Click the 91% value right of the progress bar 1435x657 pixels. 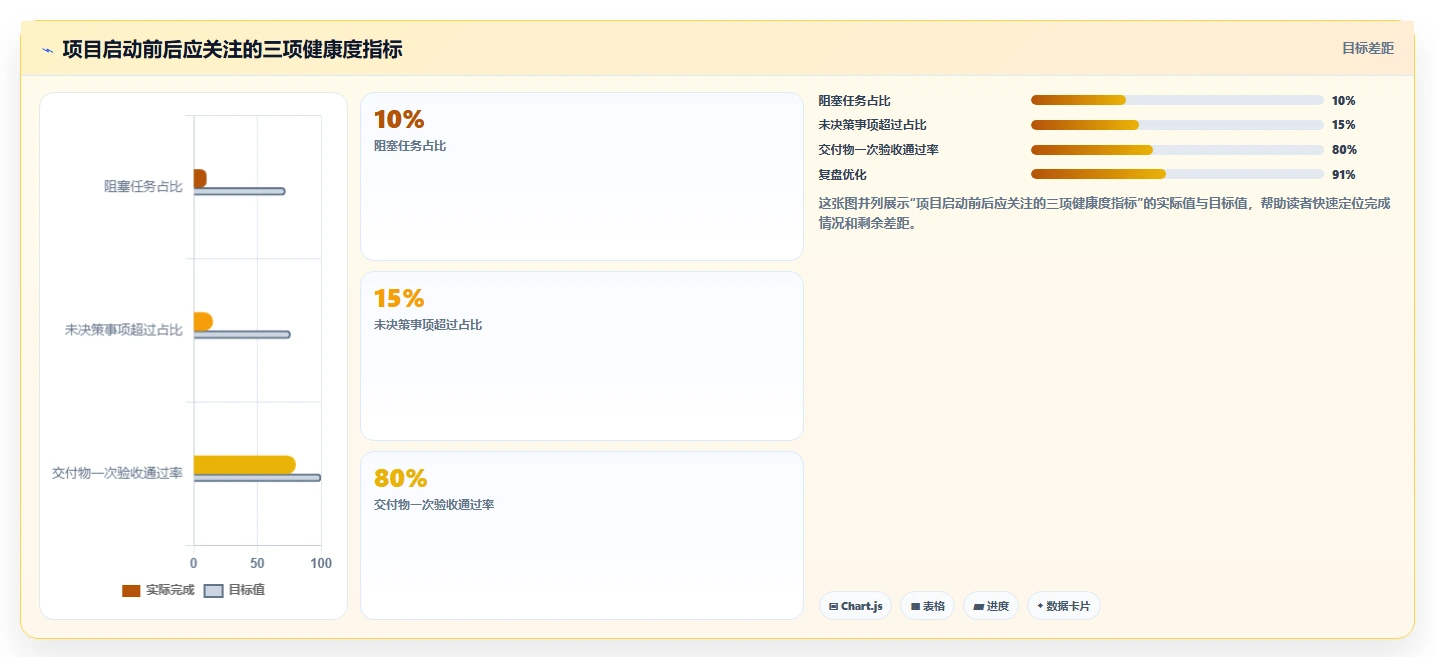click(1344, 175)
